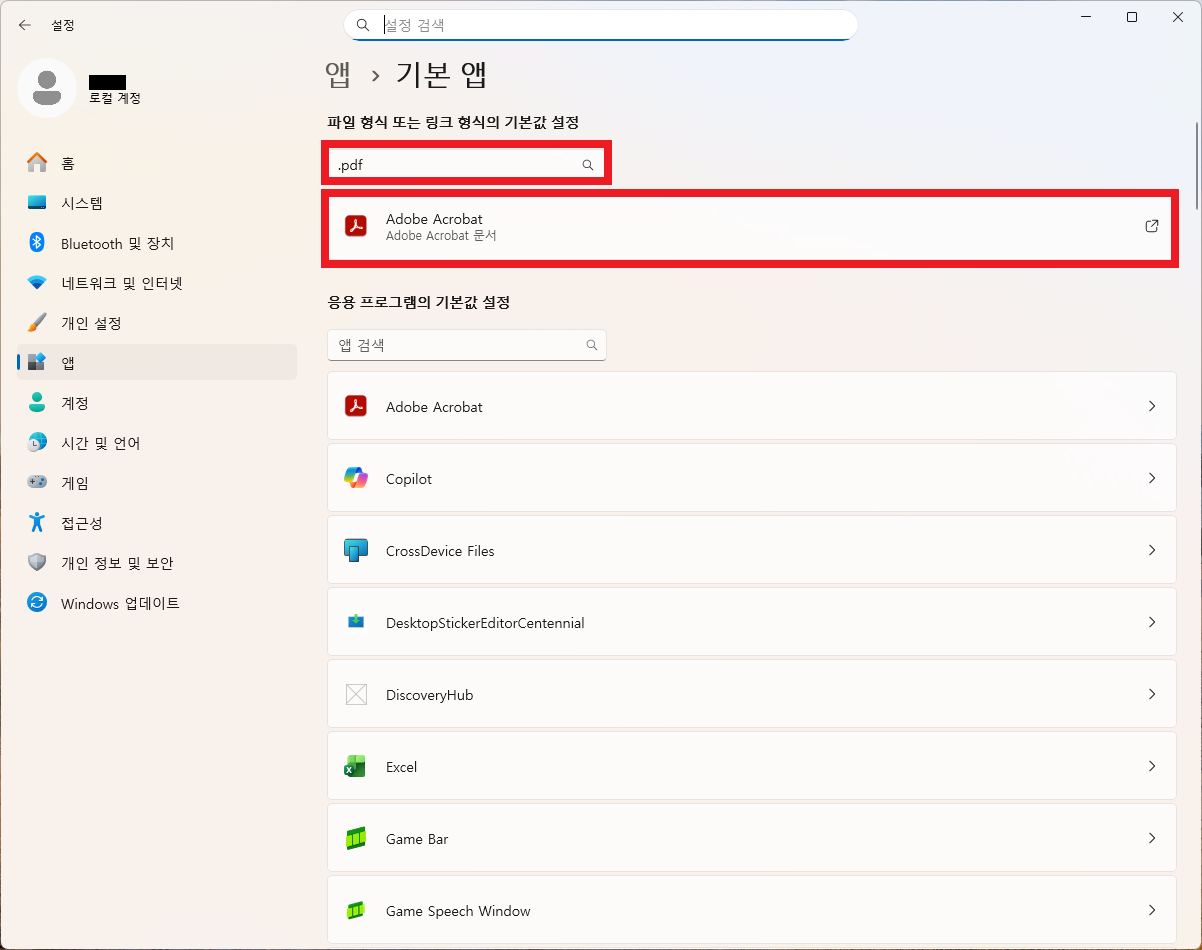Expand the CrossDevice Files chevron

click(1152, 550)
